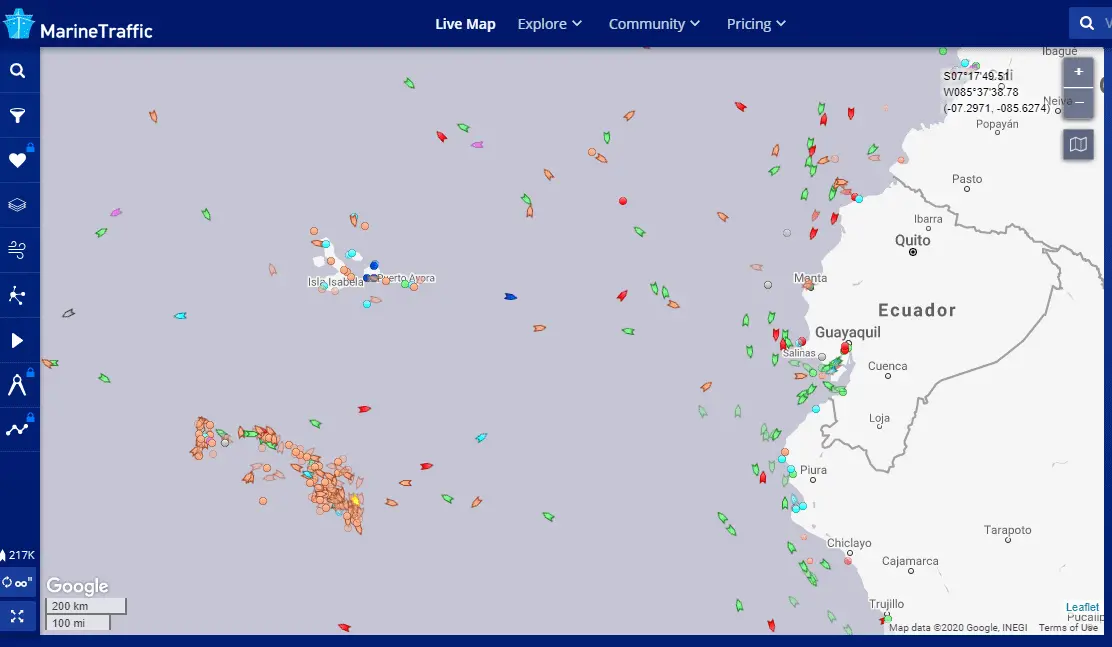This screenshot has height=647, width=1112.
Task: Toggle the auto-refresh infinity button
Action: point(18,582)
